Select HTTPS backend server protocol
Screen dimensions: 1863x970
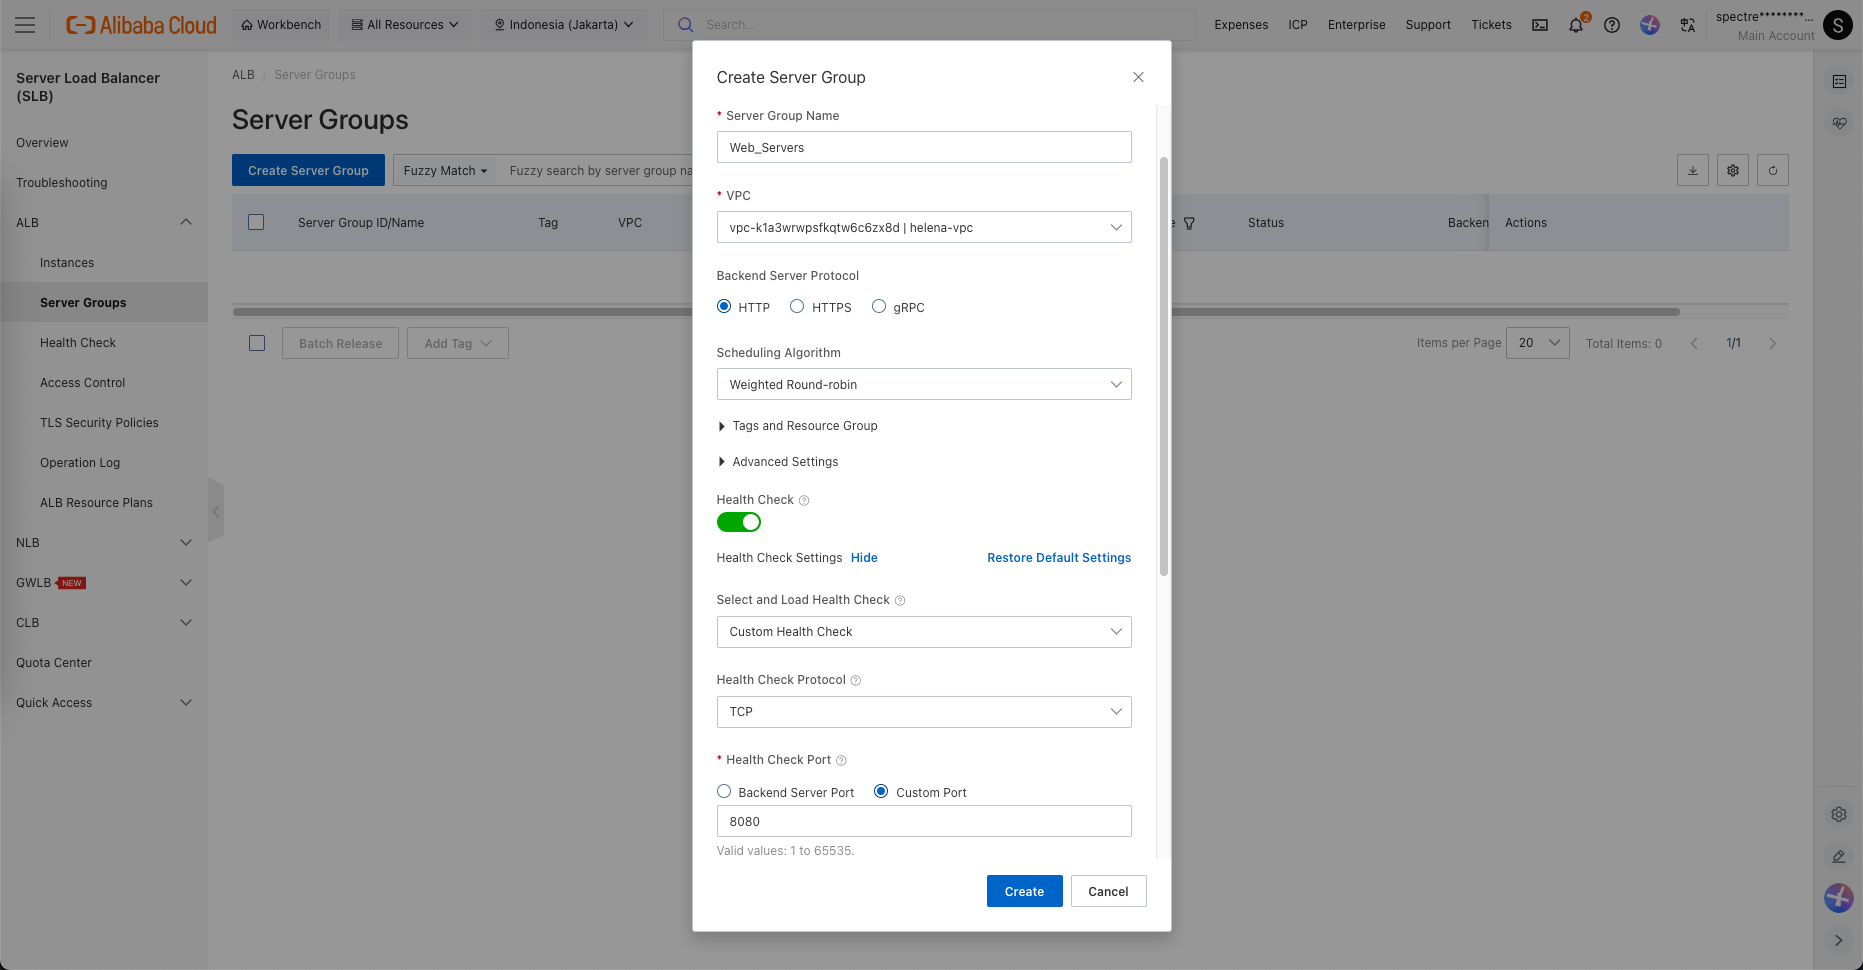tap(797, 307)
